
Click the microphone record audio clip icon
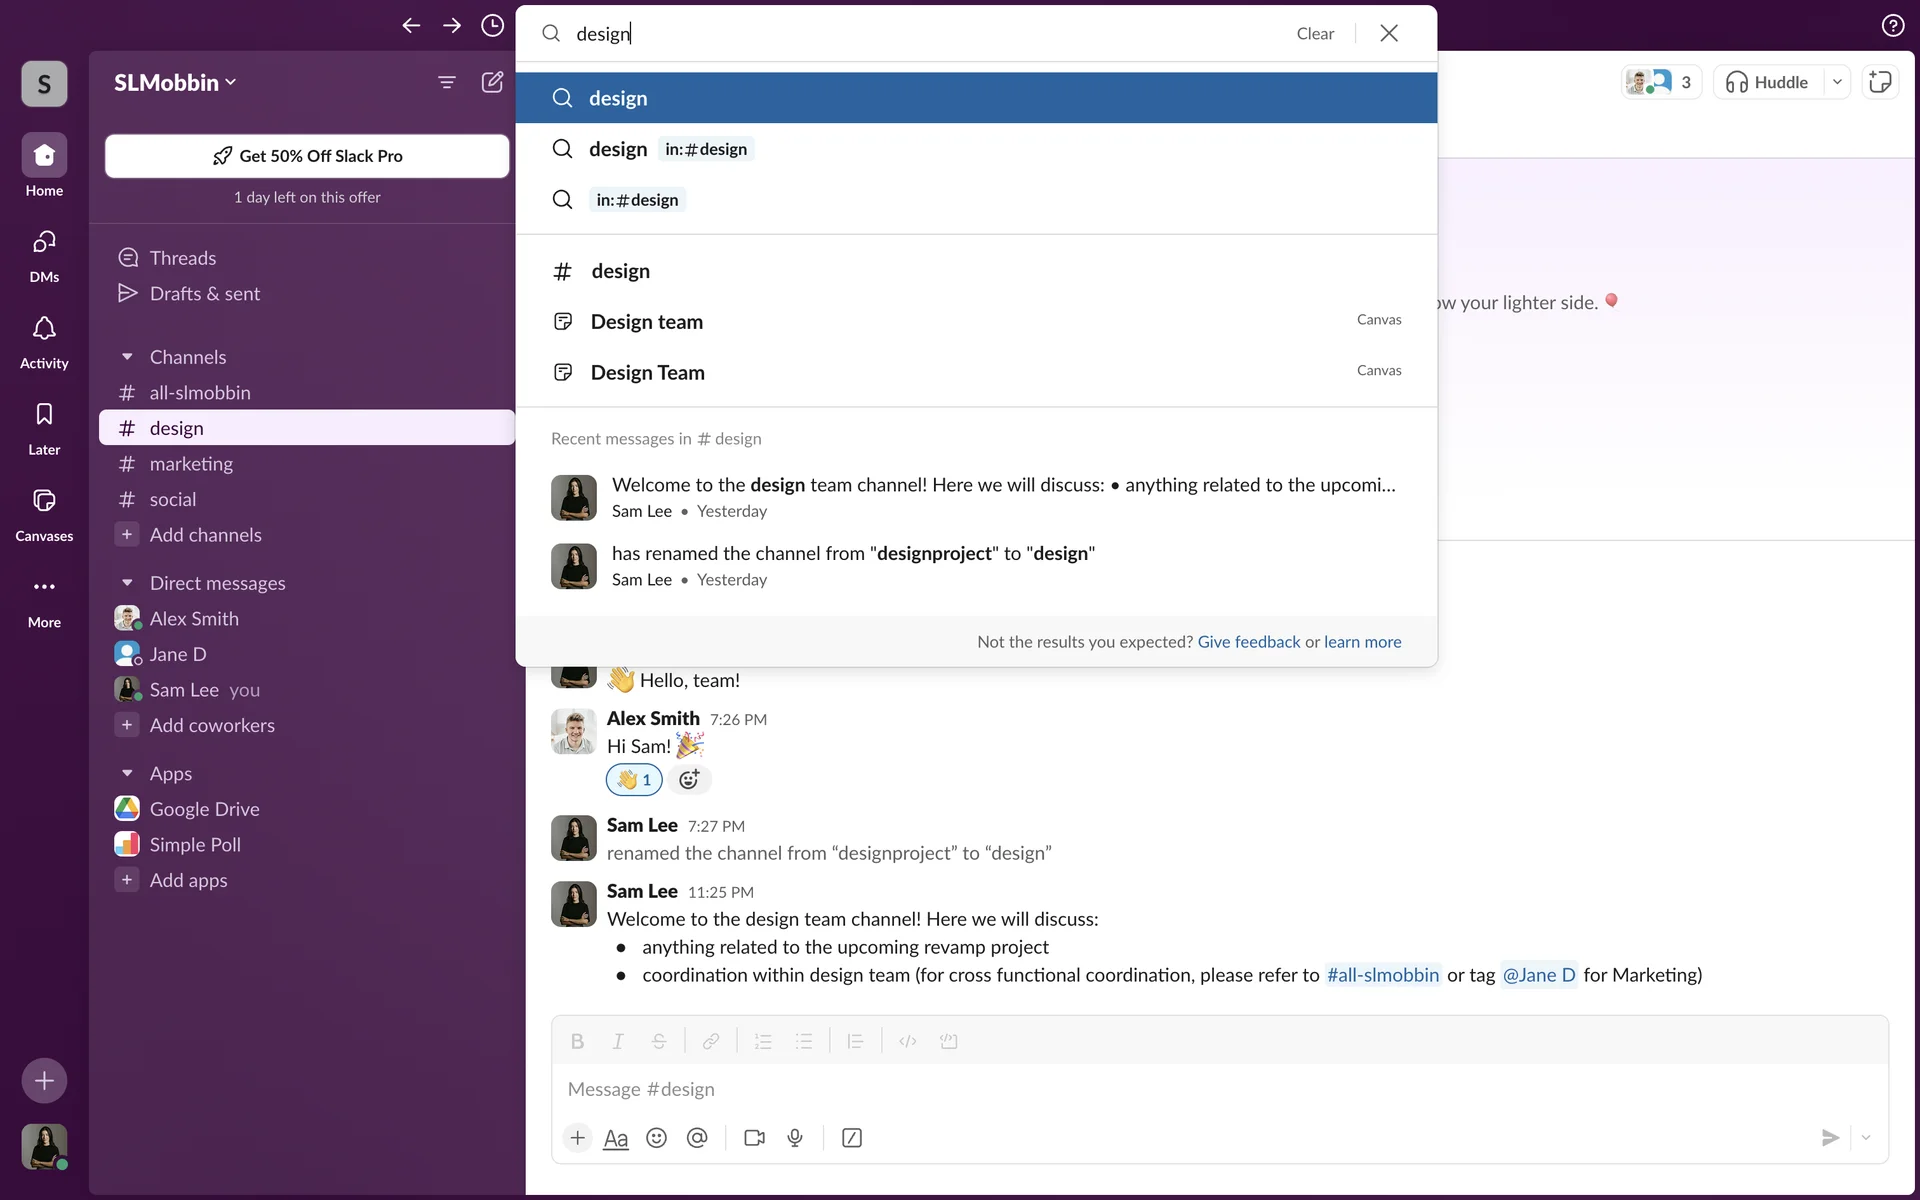click(795, 1138)
